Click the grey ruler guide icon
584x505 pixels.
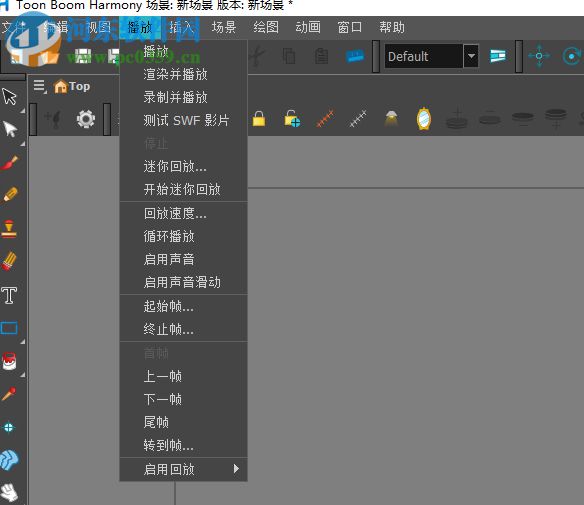coord(358,118)
